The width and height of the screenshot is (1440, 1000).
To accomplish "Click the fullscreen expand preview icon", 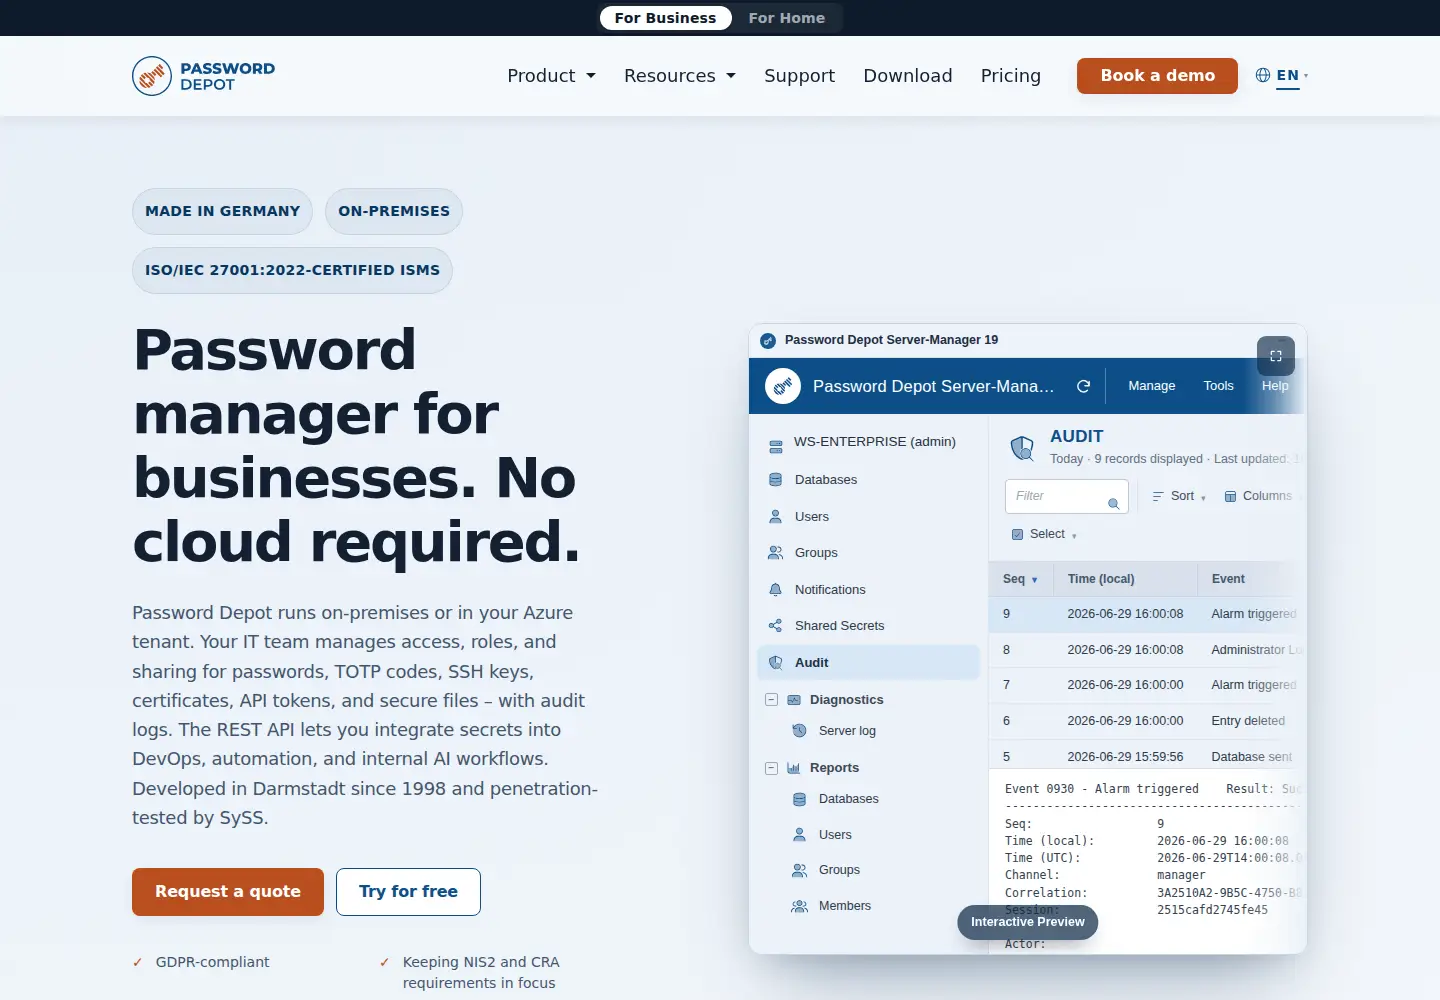I will pyautogui.click(x=1276, y=356).
